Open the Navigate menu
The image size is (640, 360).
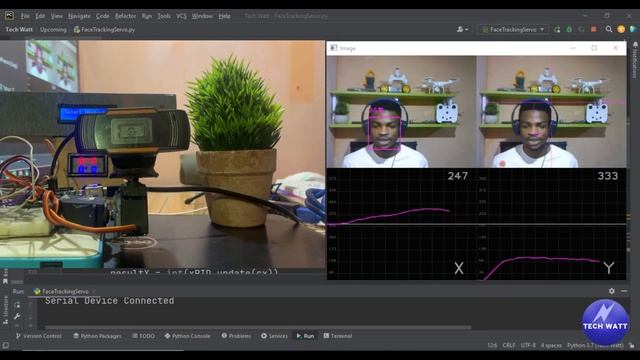click(79, 16)
